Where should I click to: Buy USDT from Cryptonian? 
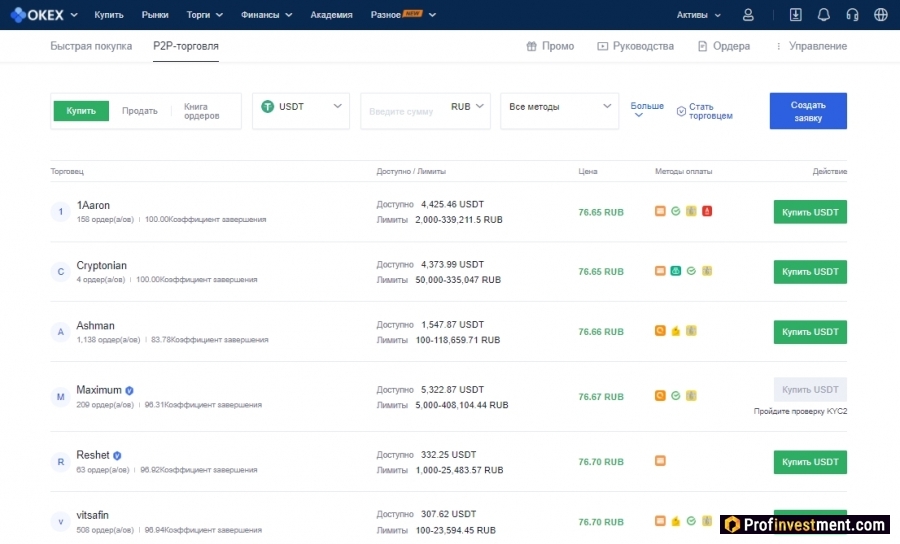810,271
